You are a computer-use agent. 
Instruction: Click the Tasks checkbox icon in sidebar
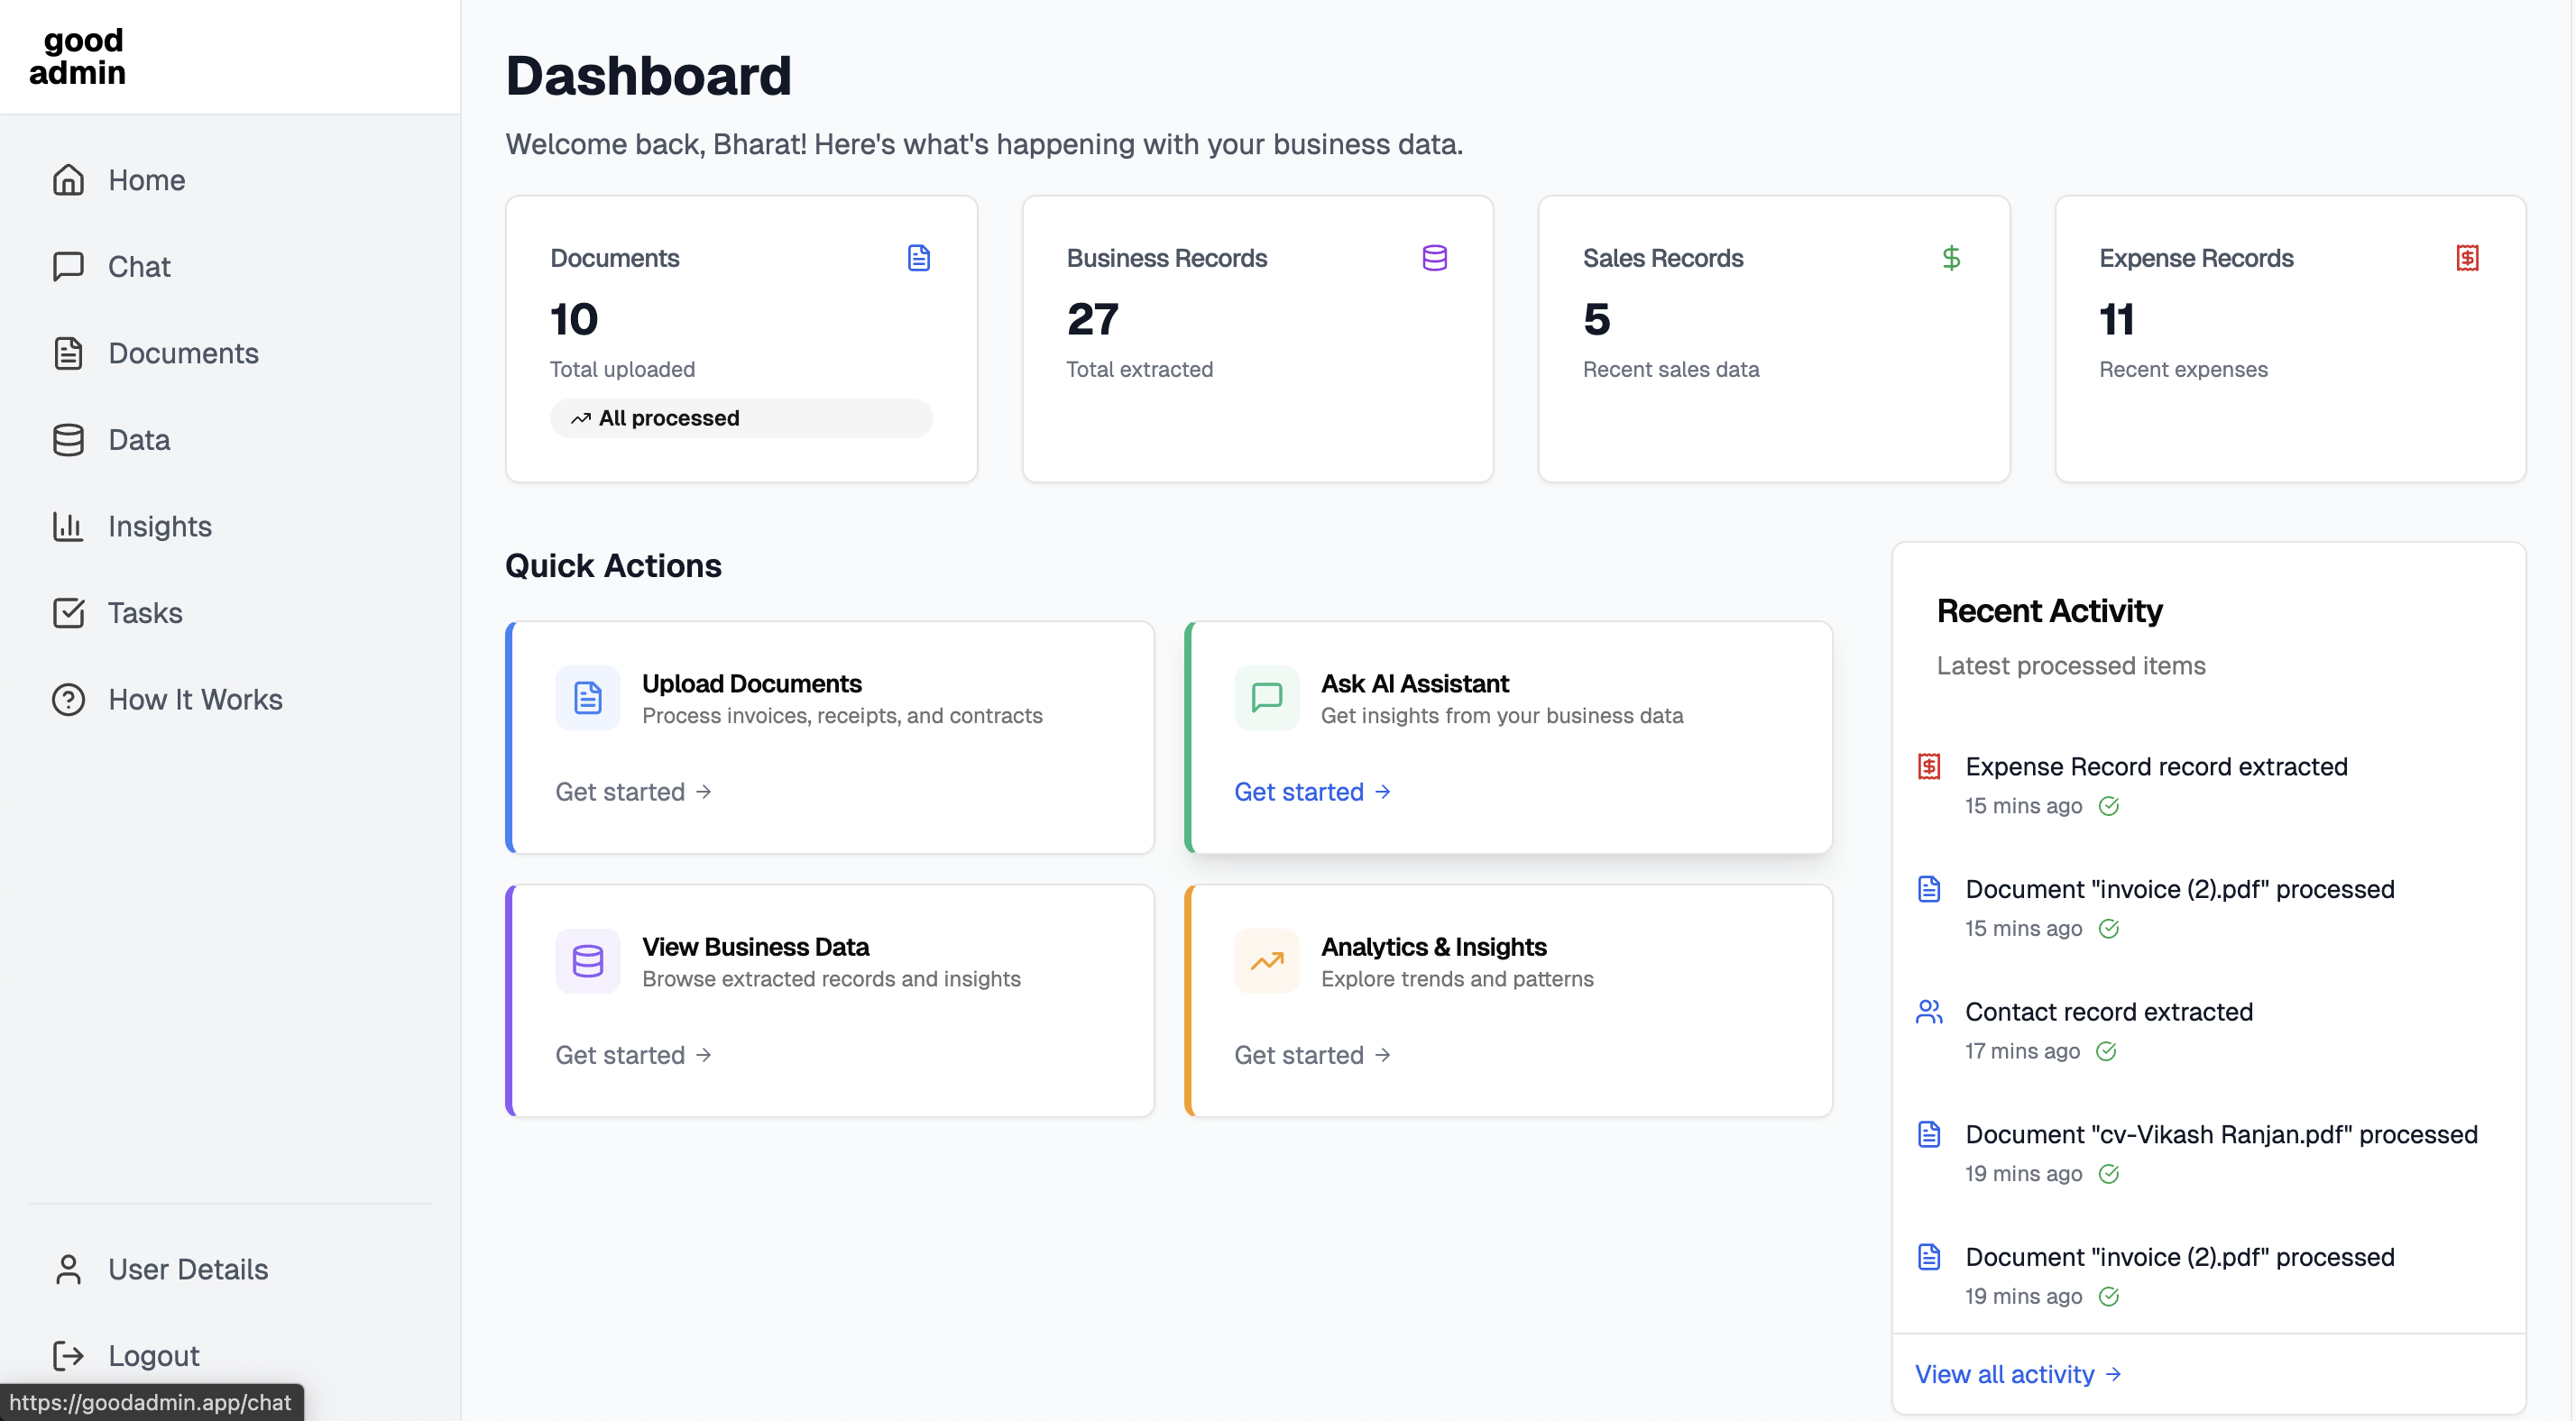click(68, 613)
